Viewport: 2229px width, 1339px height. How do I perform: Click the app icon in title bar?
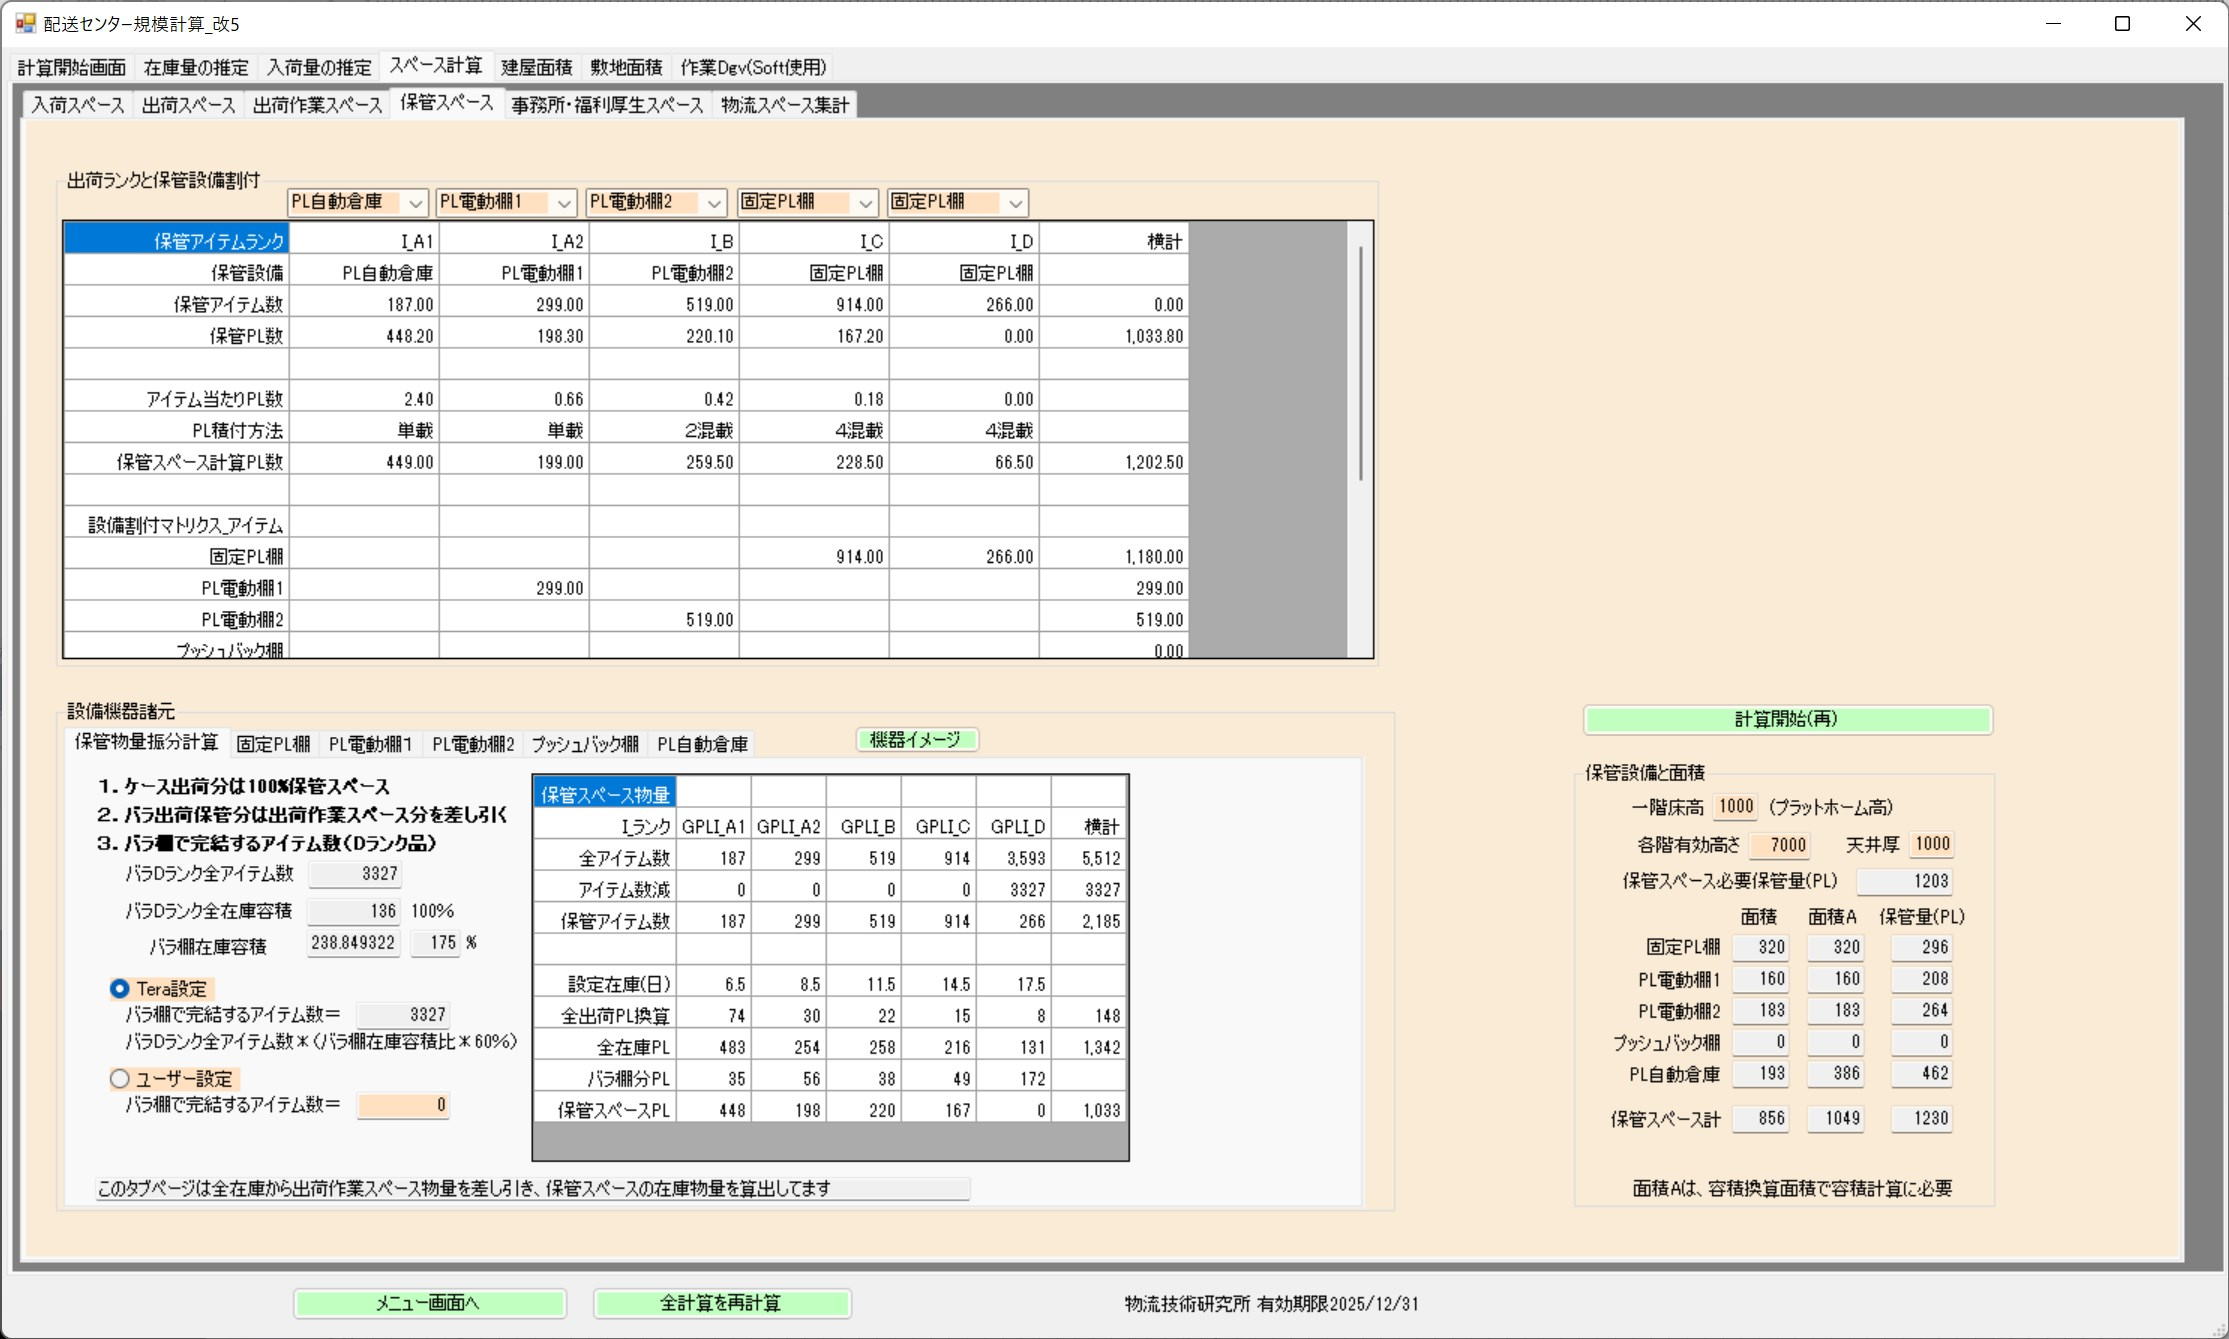tap(25, 23)
